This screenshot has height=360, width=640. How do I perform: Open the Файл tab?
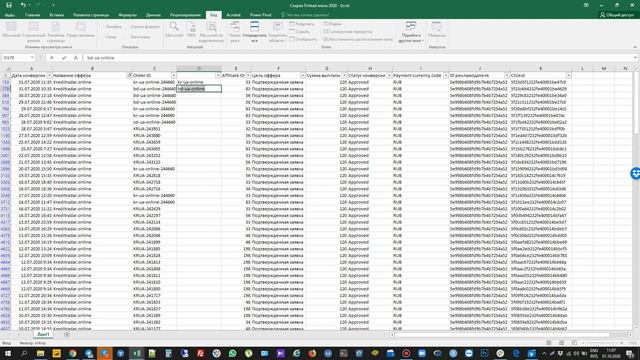tap(10, 15)
